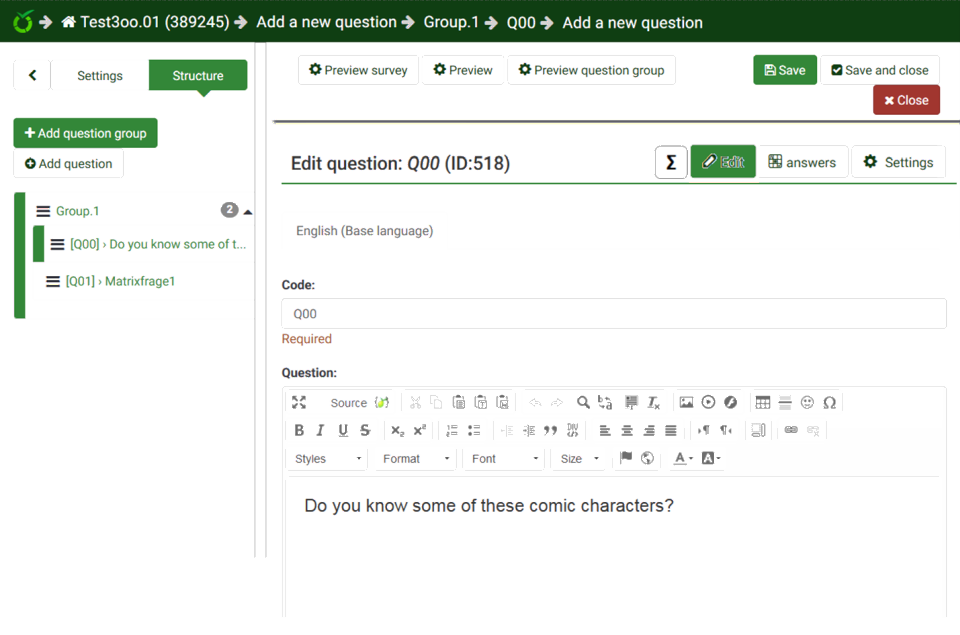Image resolution: width=960 pixels, height=635 pixels.
Task: Collapse the sidebar with back chevron
Action: [32, 75]
